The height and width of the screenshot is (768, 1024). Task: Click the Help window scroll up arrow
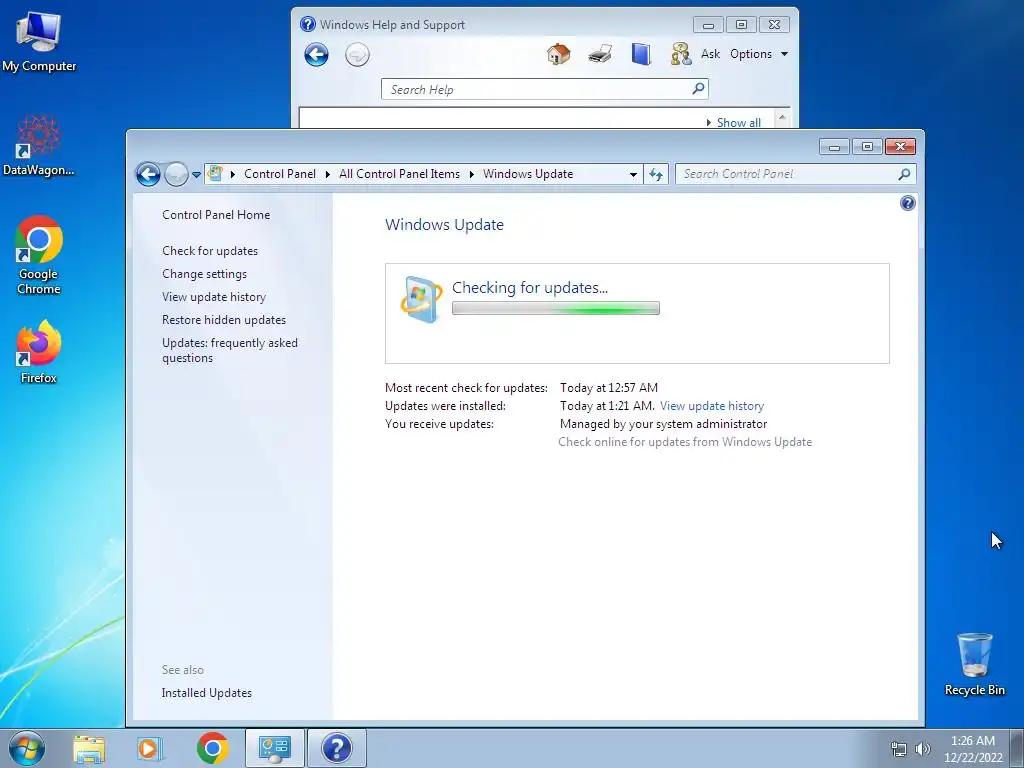pos(782,118)
